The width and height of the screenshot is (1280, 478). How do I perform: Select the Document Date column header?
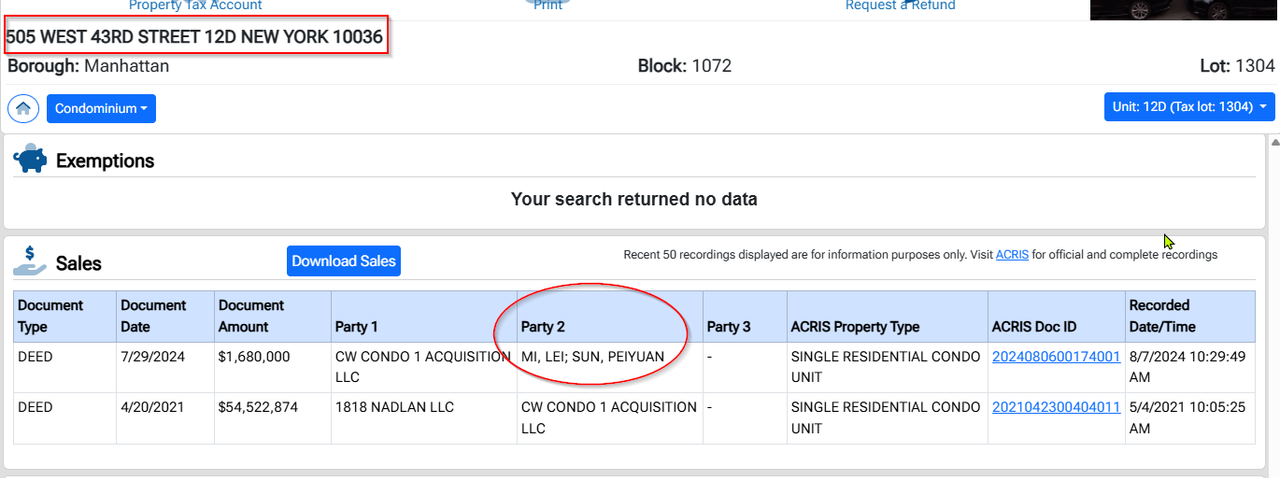click(x=153, y=316)
